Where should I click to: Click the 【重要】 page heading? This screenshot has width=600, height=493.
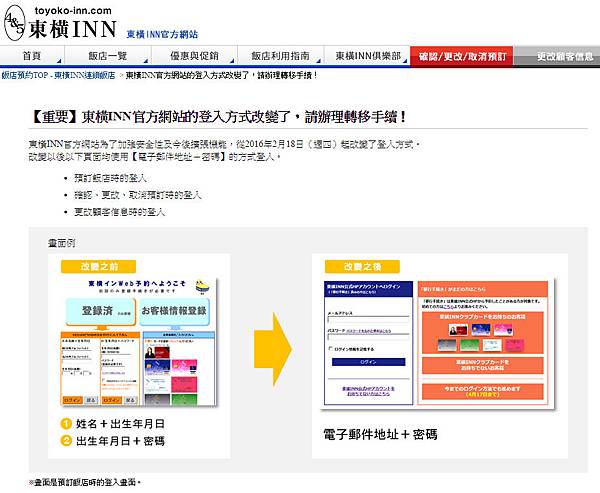coord(218,117)
